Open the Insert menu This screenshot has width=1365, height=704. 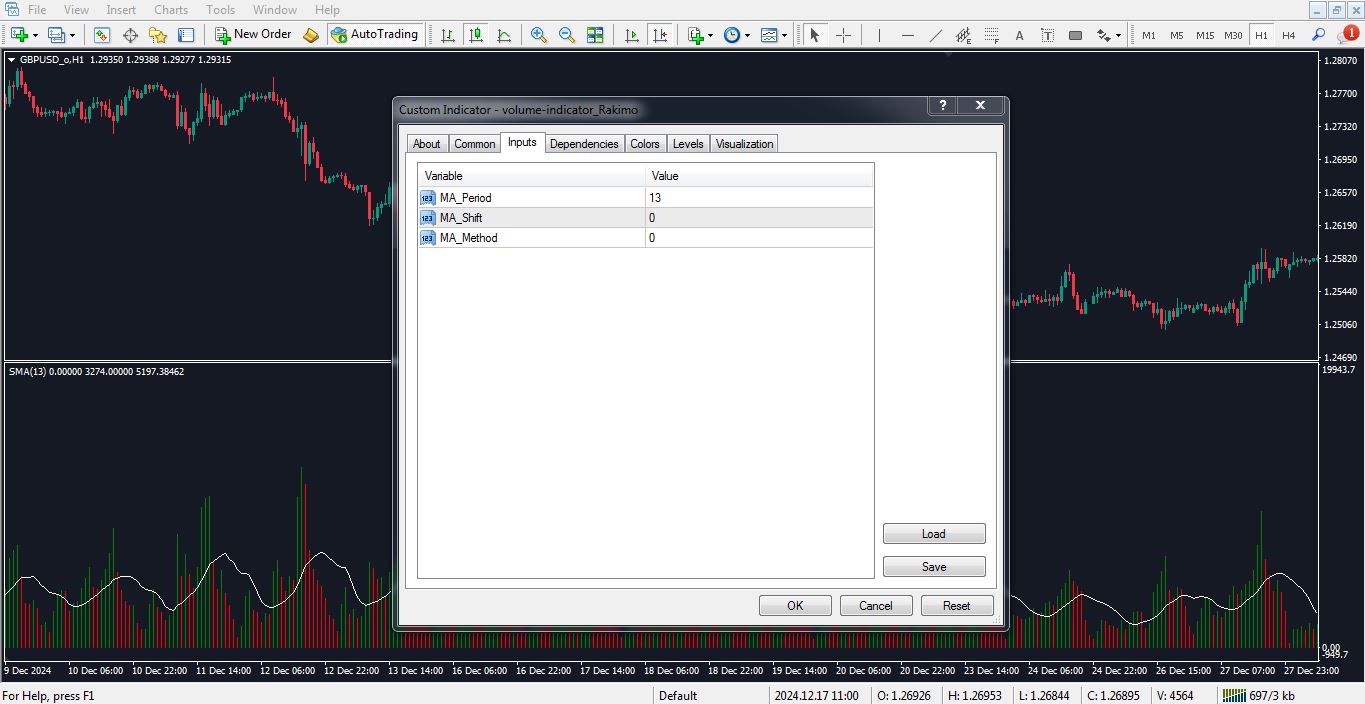[x=121, y=10]
